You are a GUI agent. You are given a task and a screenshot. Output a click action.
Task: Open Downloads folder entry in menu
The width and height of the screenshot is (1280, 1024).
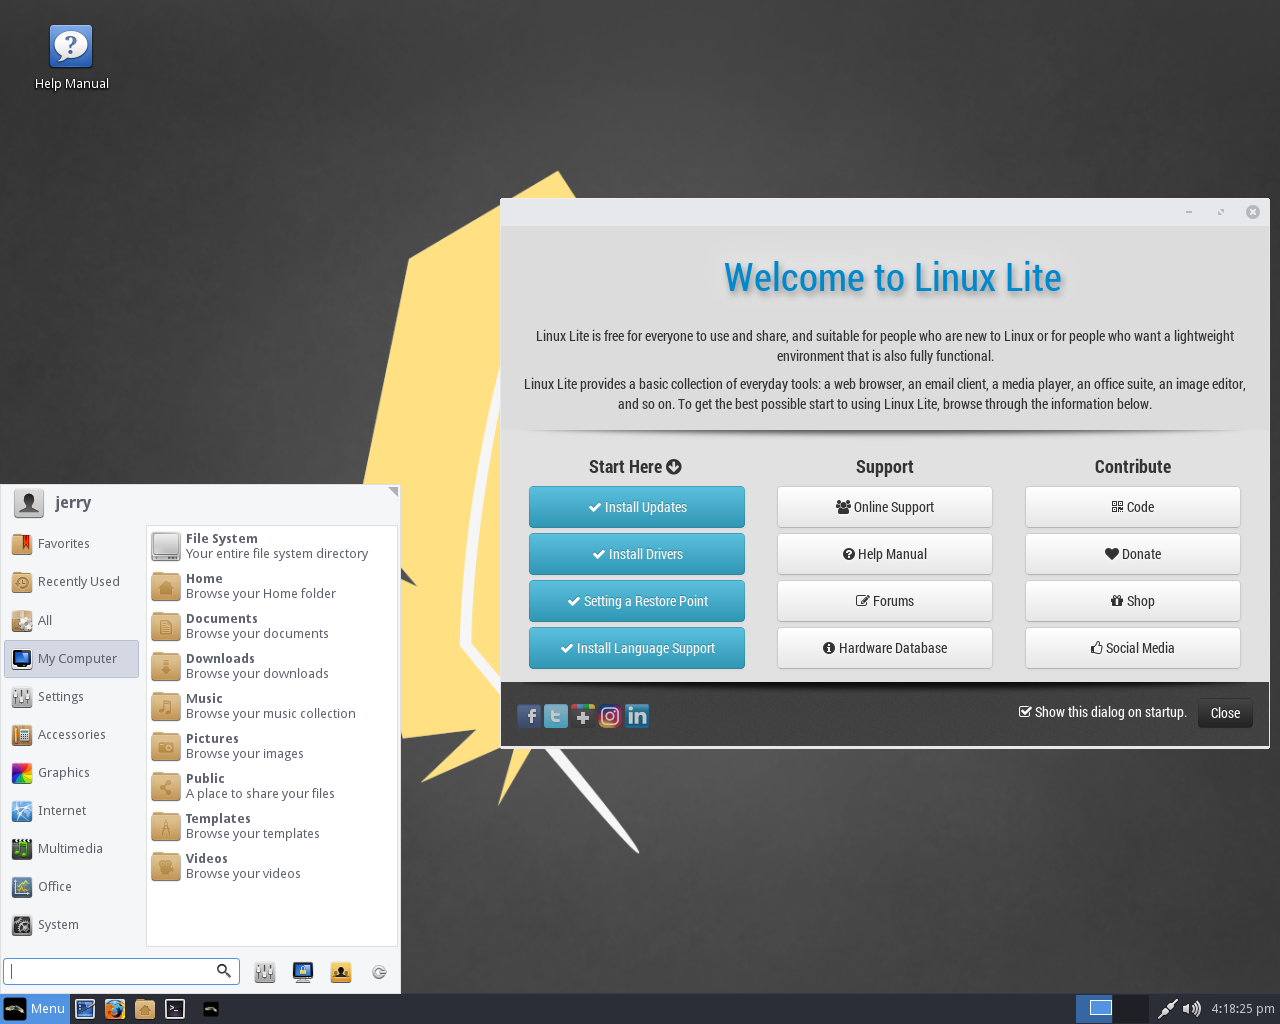point(272,666)
